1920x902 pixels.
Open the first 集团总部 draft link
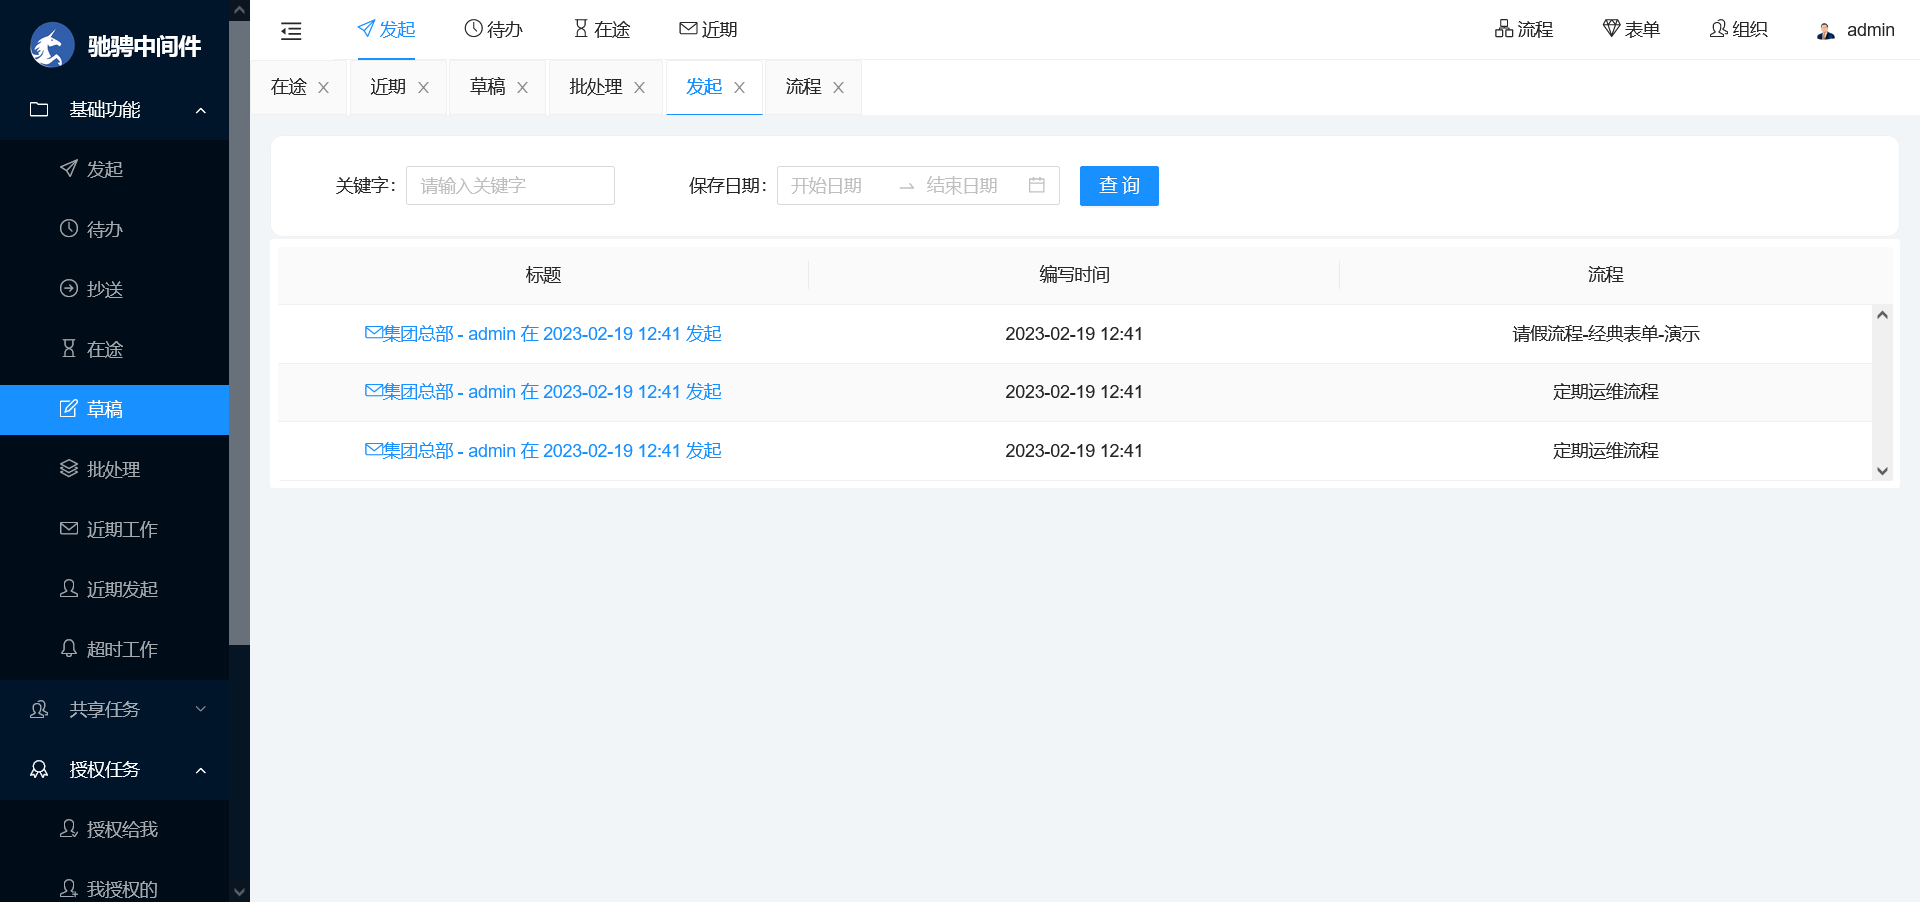[x=543, y=334]
